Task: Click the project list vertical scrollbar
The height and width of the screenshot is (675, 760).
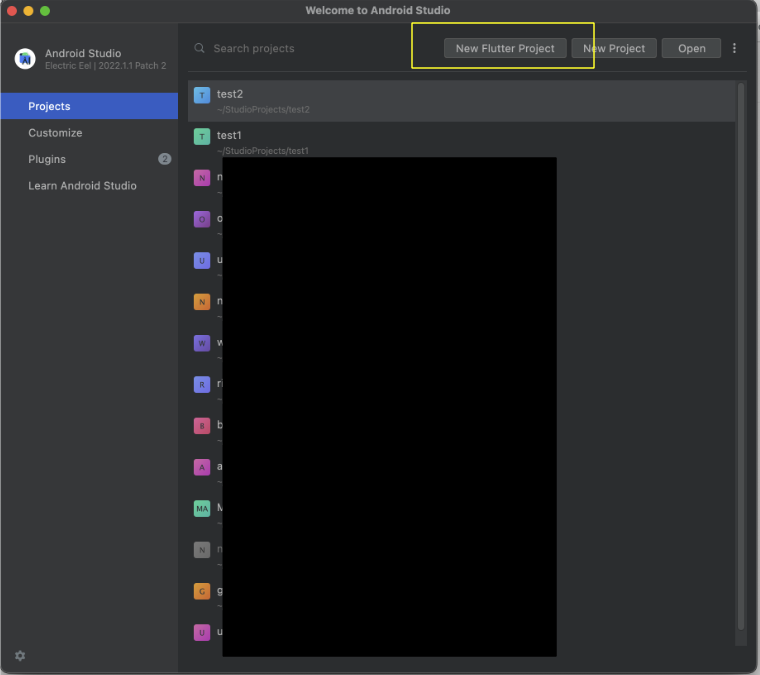Action: click(x=741, y=356)
